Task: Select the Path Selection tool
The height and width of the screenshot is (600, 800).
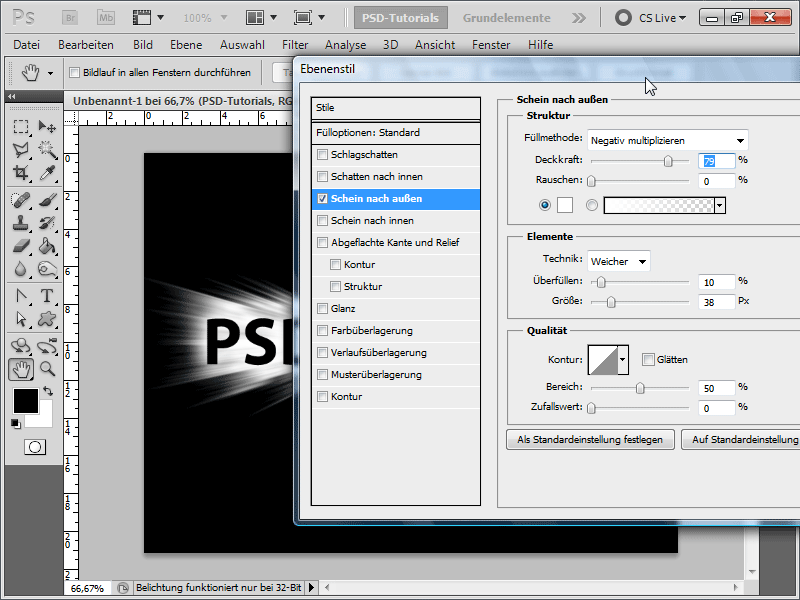Action: click(21, 319)
